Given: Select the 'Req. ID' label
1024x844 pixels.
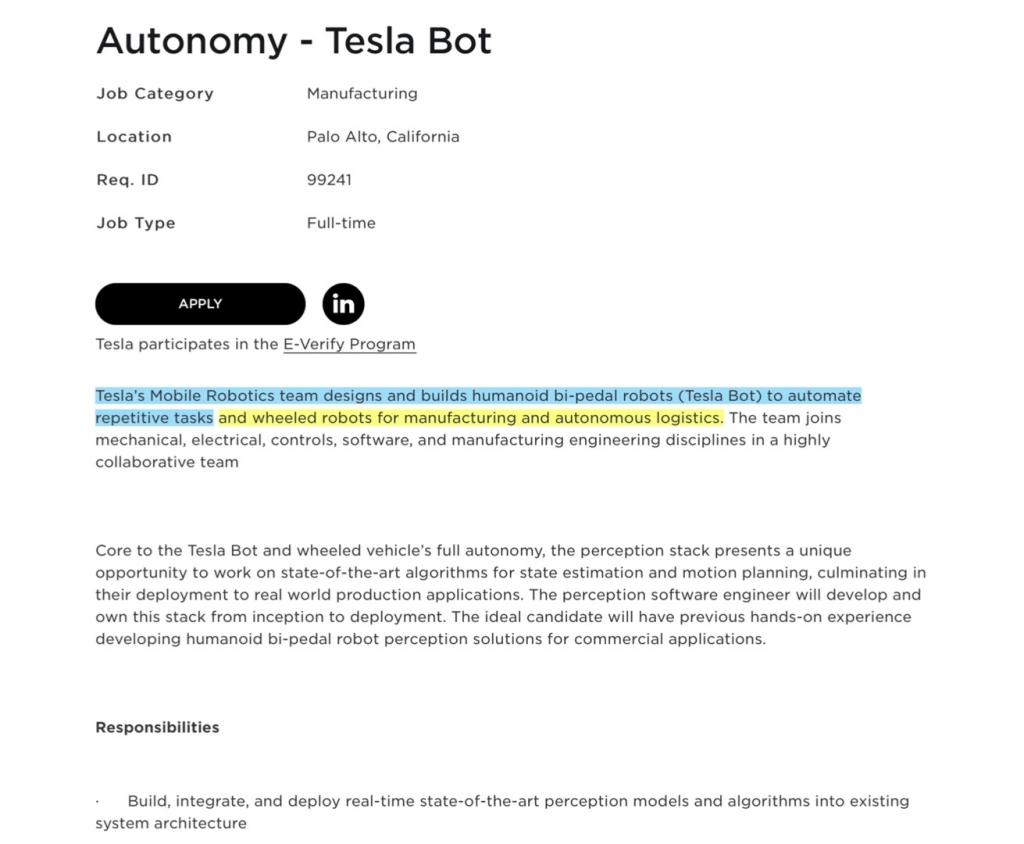Looking at the screenshot, I should click(127, 180).
